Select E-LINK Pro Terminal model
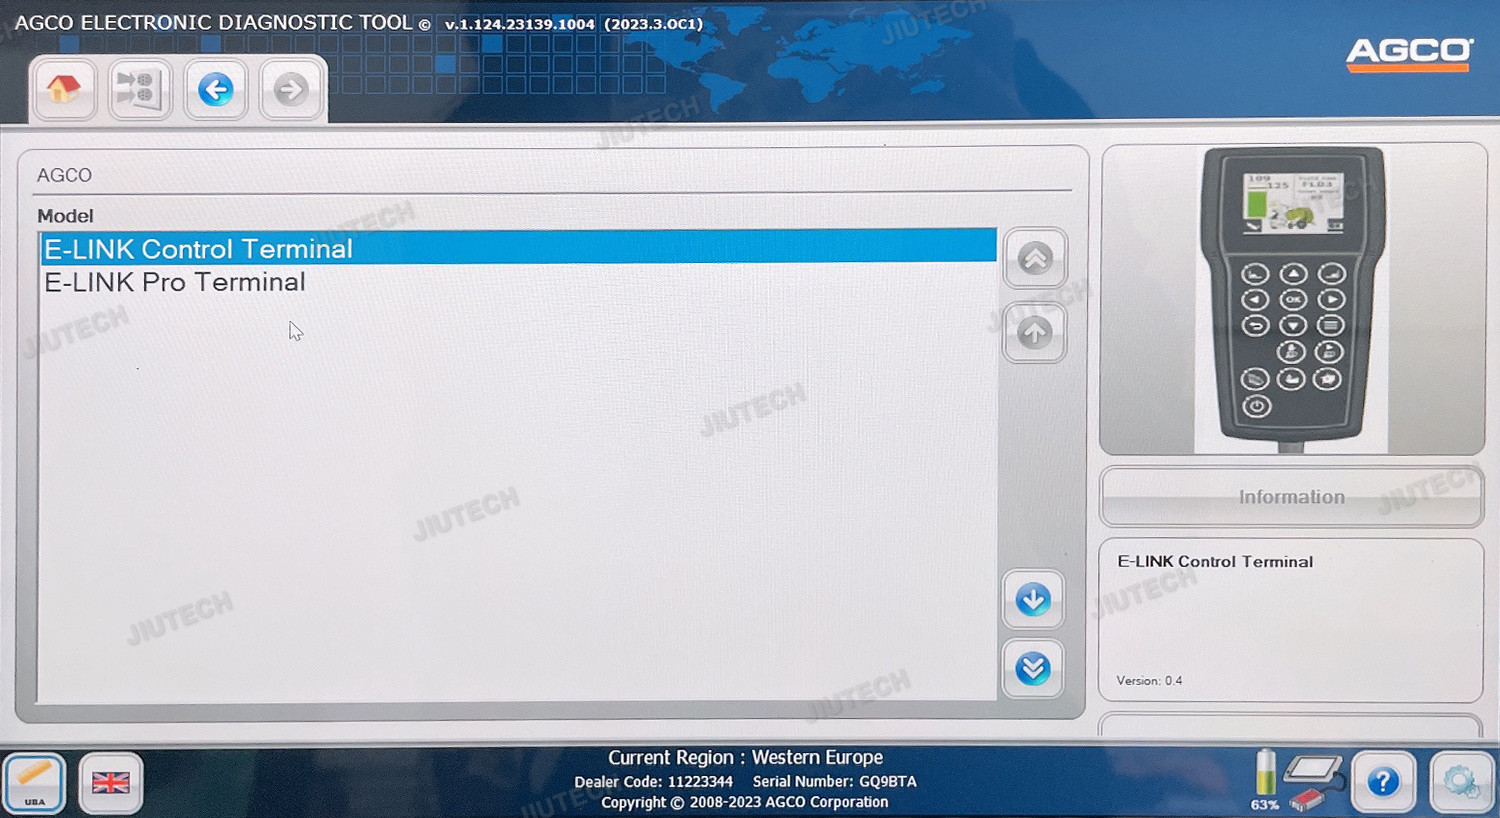 pyautogui.click(x=175, y=283)
